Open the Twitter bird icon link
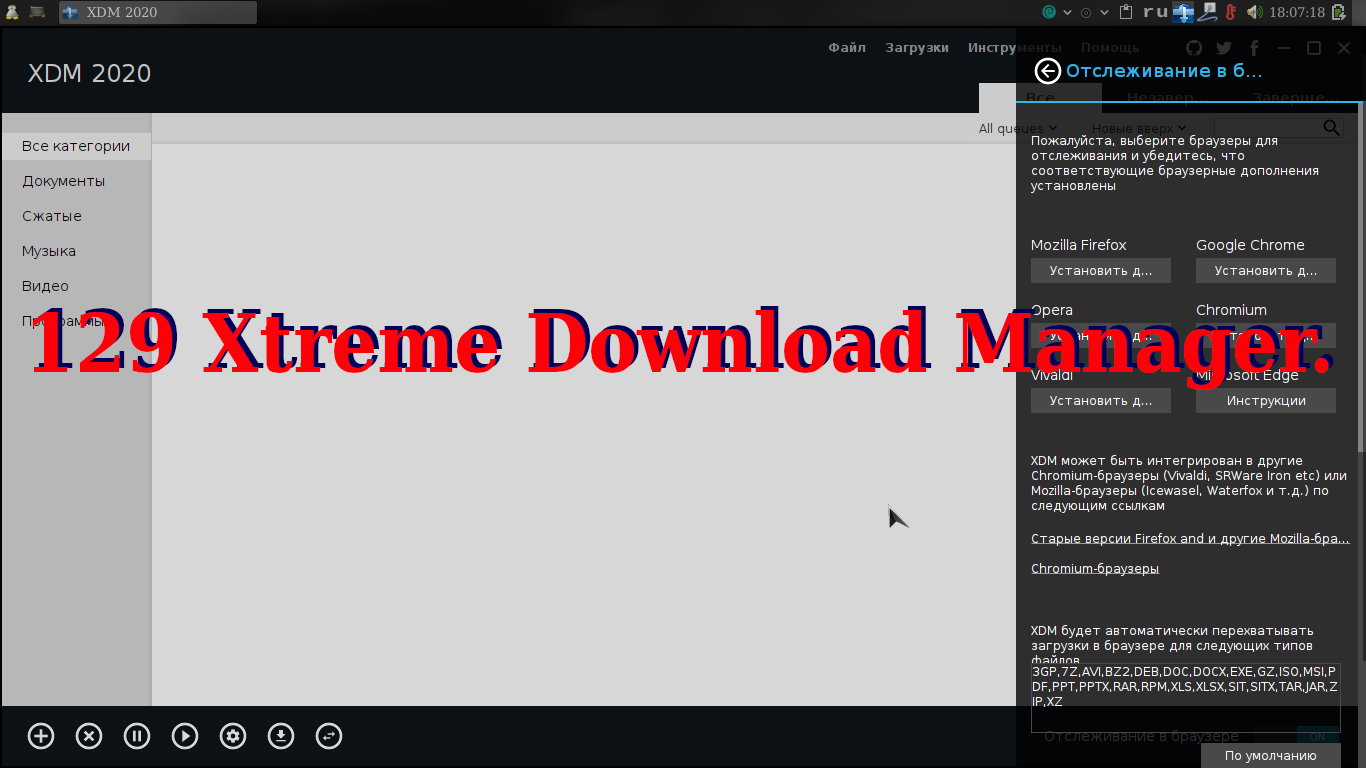 point(1224,48)
